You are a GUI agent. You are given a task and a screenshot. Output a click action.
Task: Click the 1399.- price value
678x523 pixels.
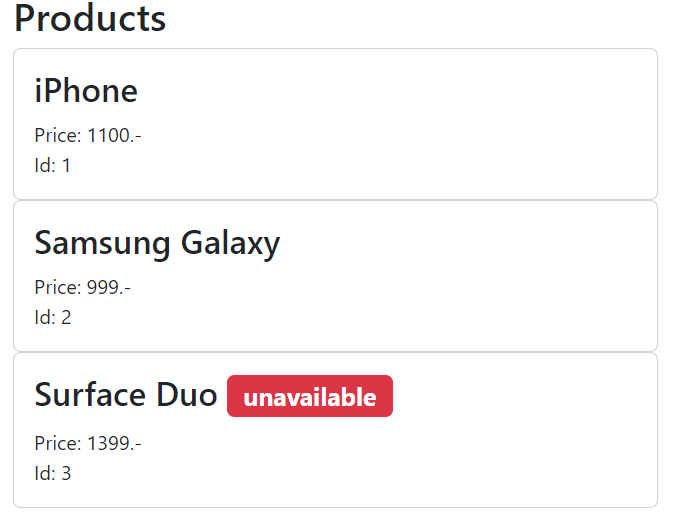(x=114, y=443)
